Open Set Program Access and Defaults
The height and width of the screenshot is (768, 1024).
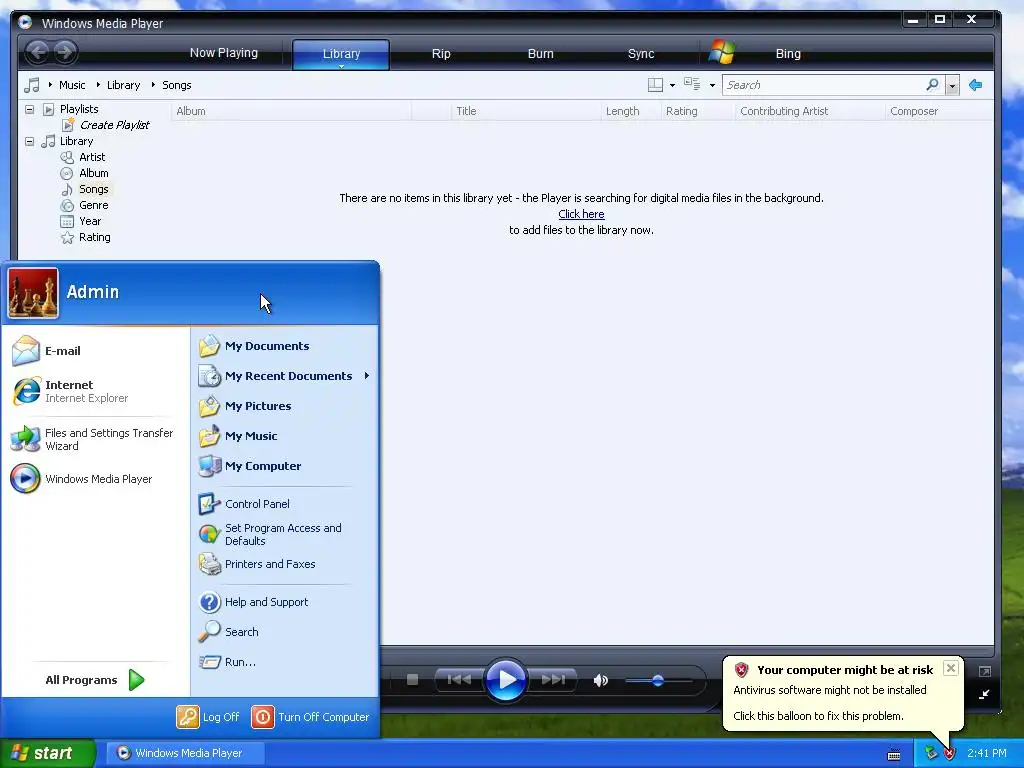(285, 534)
